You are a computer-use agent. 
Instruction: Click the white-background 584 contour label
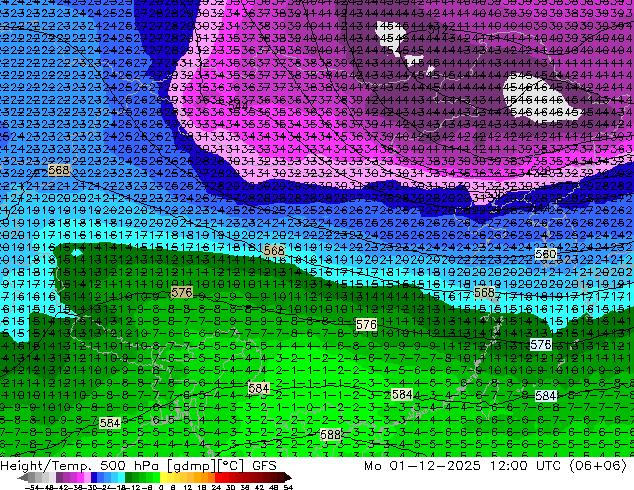(545, 395)
